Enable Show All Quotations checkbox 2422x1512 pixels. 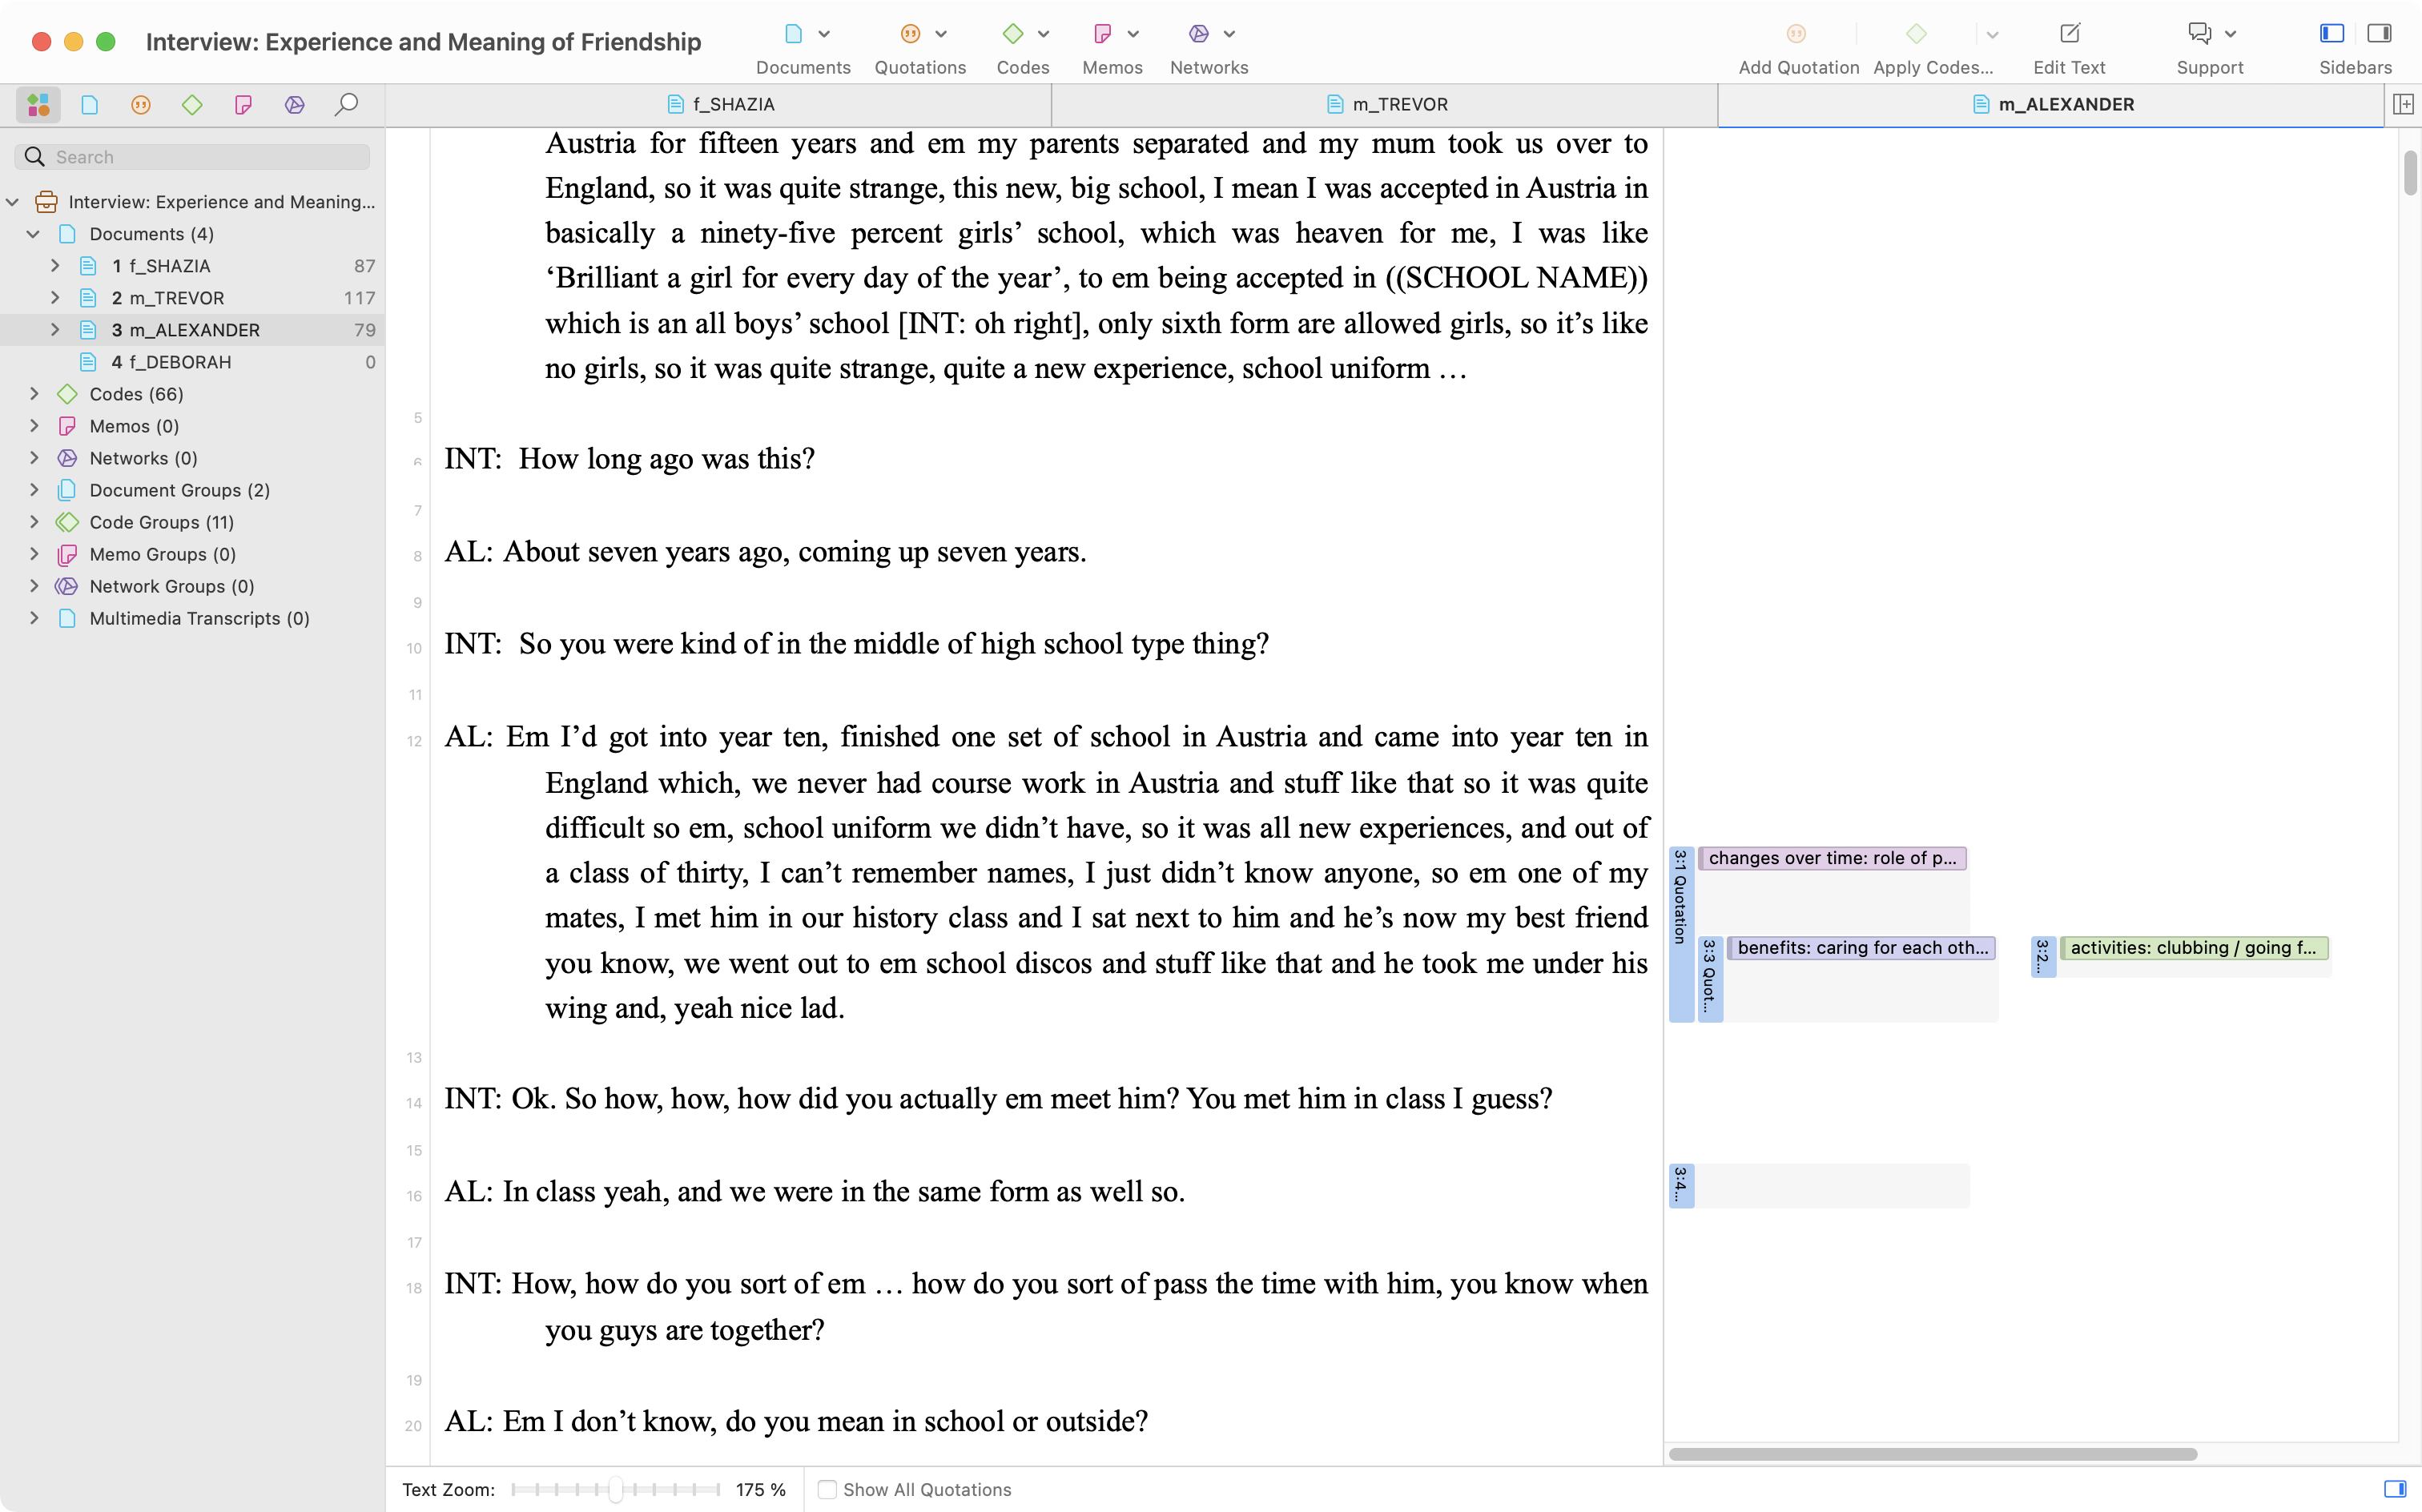tap(827, 1489)
